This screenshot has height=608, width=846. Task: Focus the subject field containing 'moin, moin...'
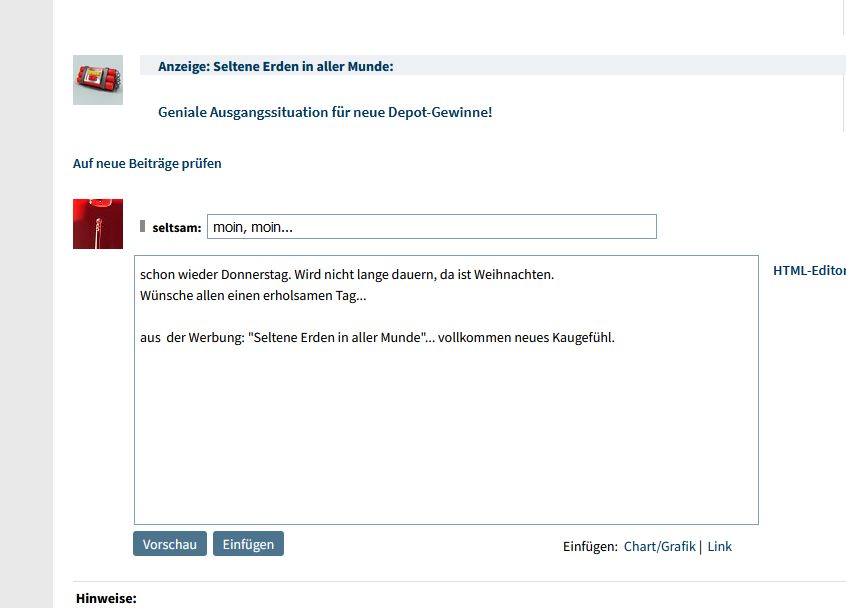click(432, 227)
